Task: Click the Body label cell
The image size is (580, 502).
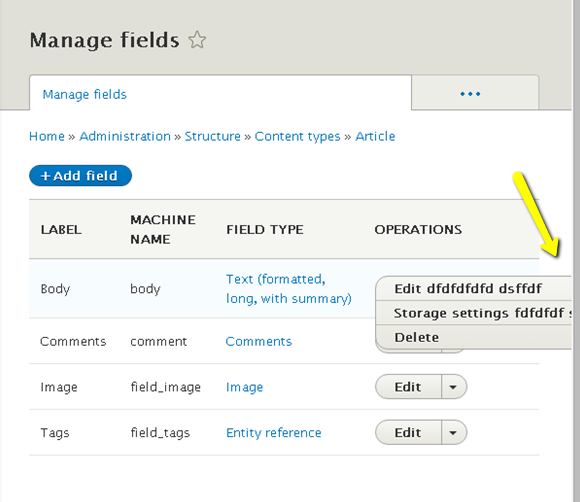Action: click(55, 289)
